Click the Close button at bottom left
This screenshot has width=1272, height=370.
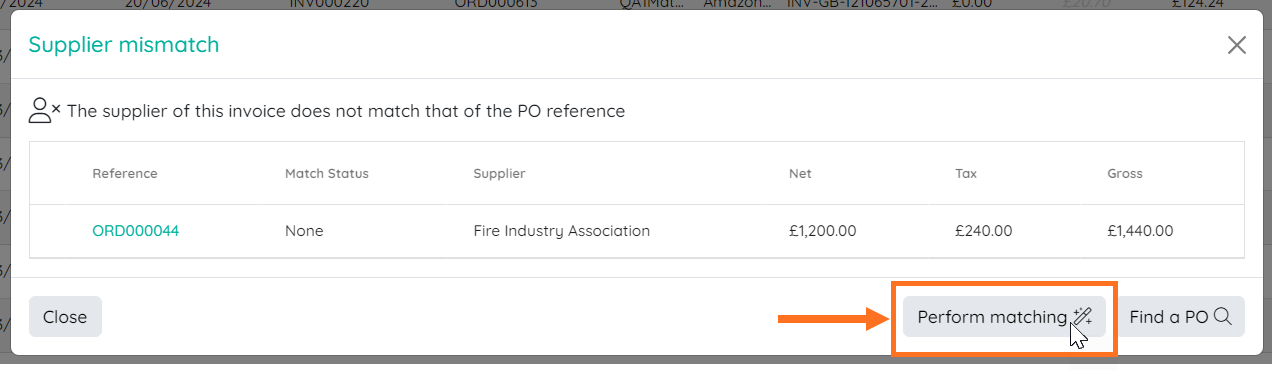point(65,316)
